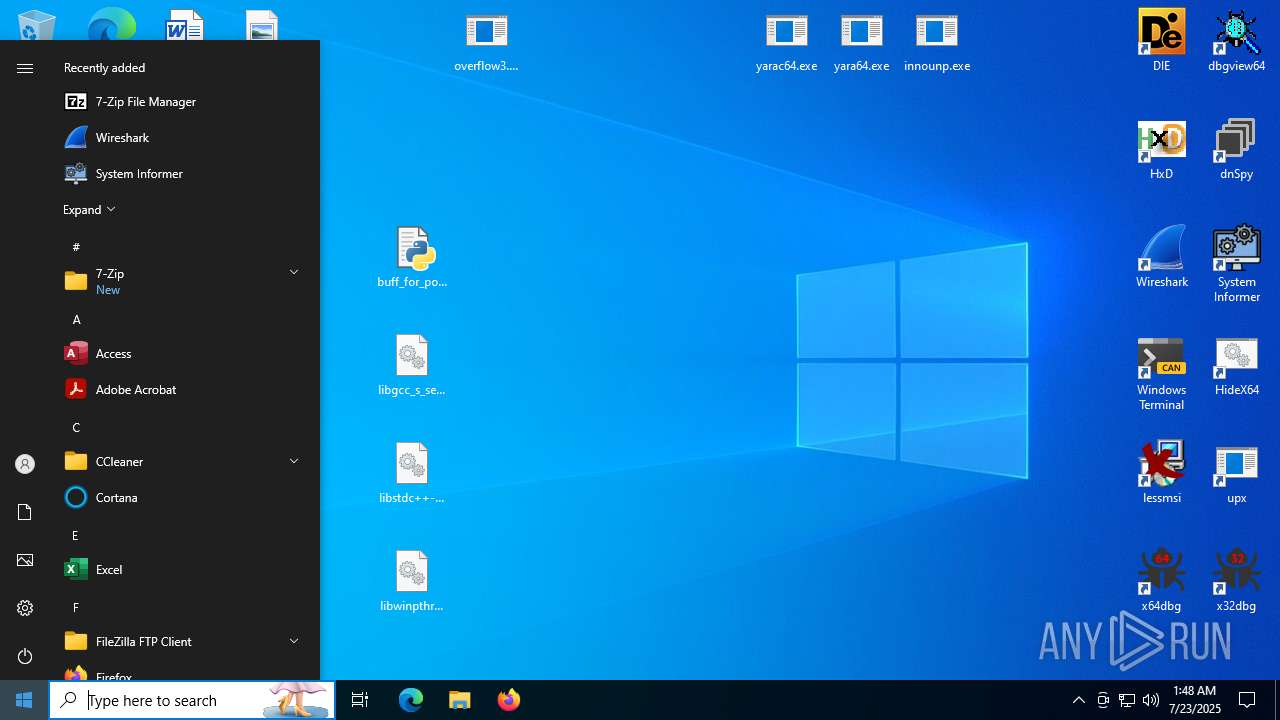Select System Informer desktop shortcut
The image size is (1280, 720).
click(1236, 264)
